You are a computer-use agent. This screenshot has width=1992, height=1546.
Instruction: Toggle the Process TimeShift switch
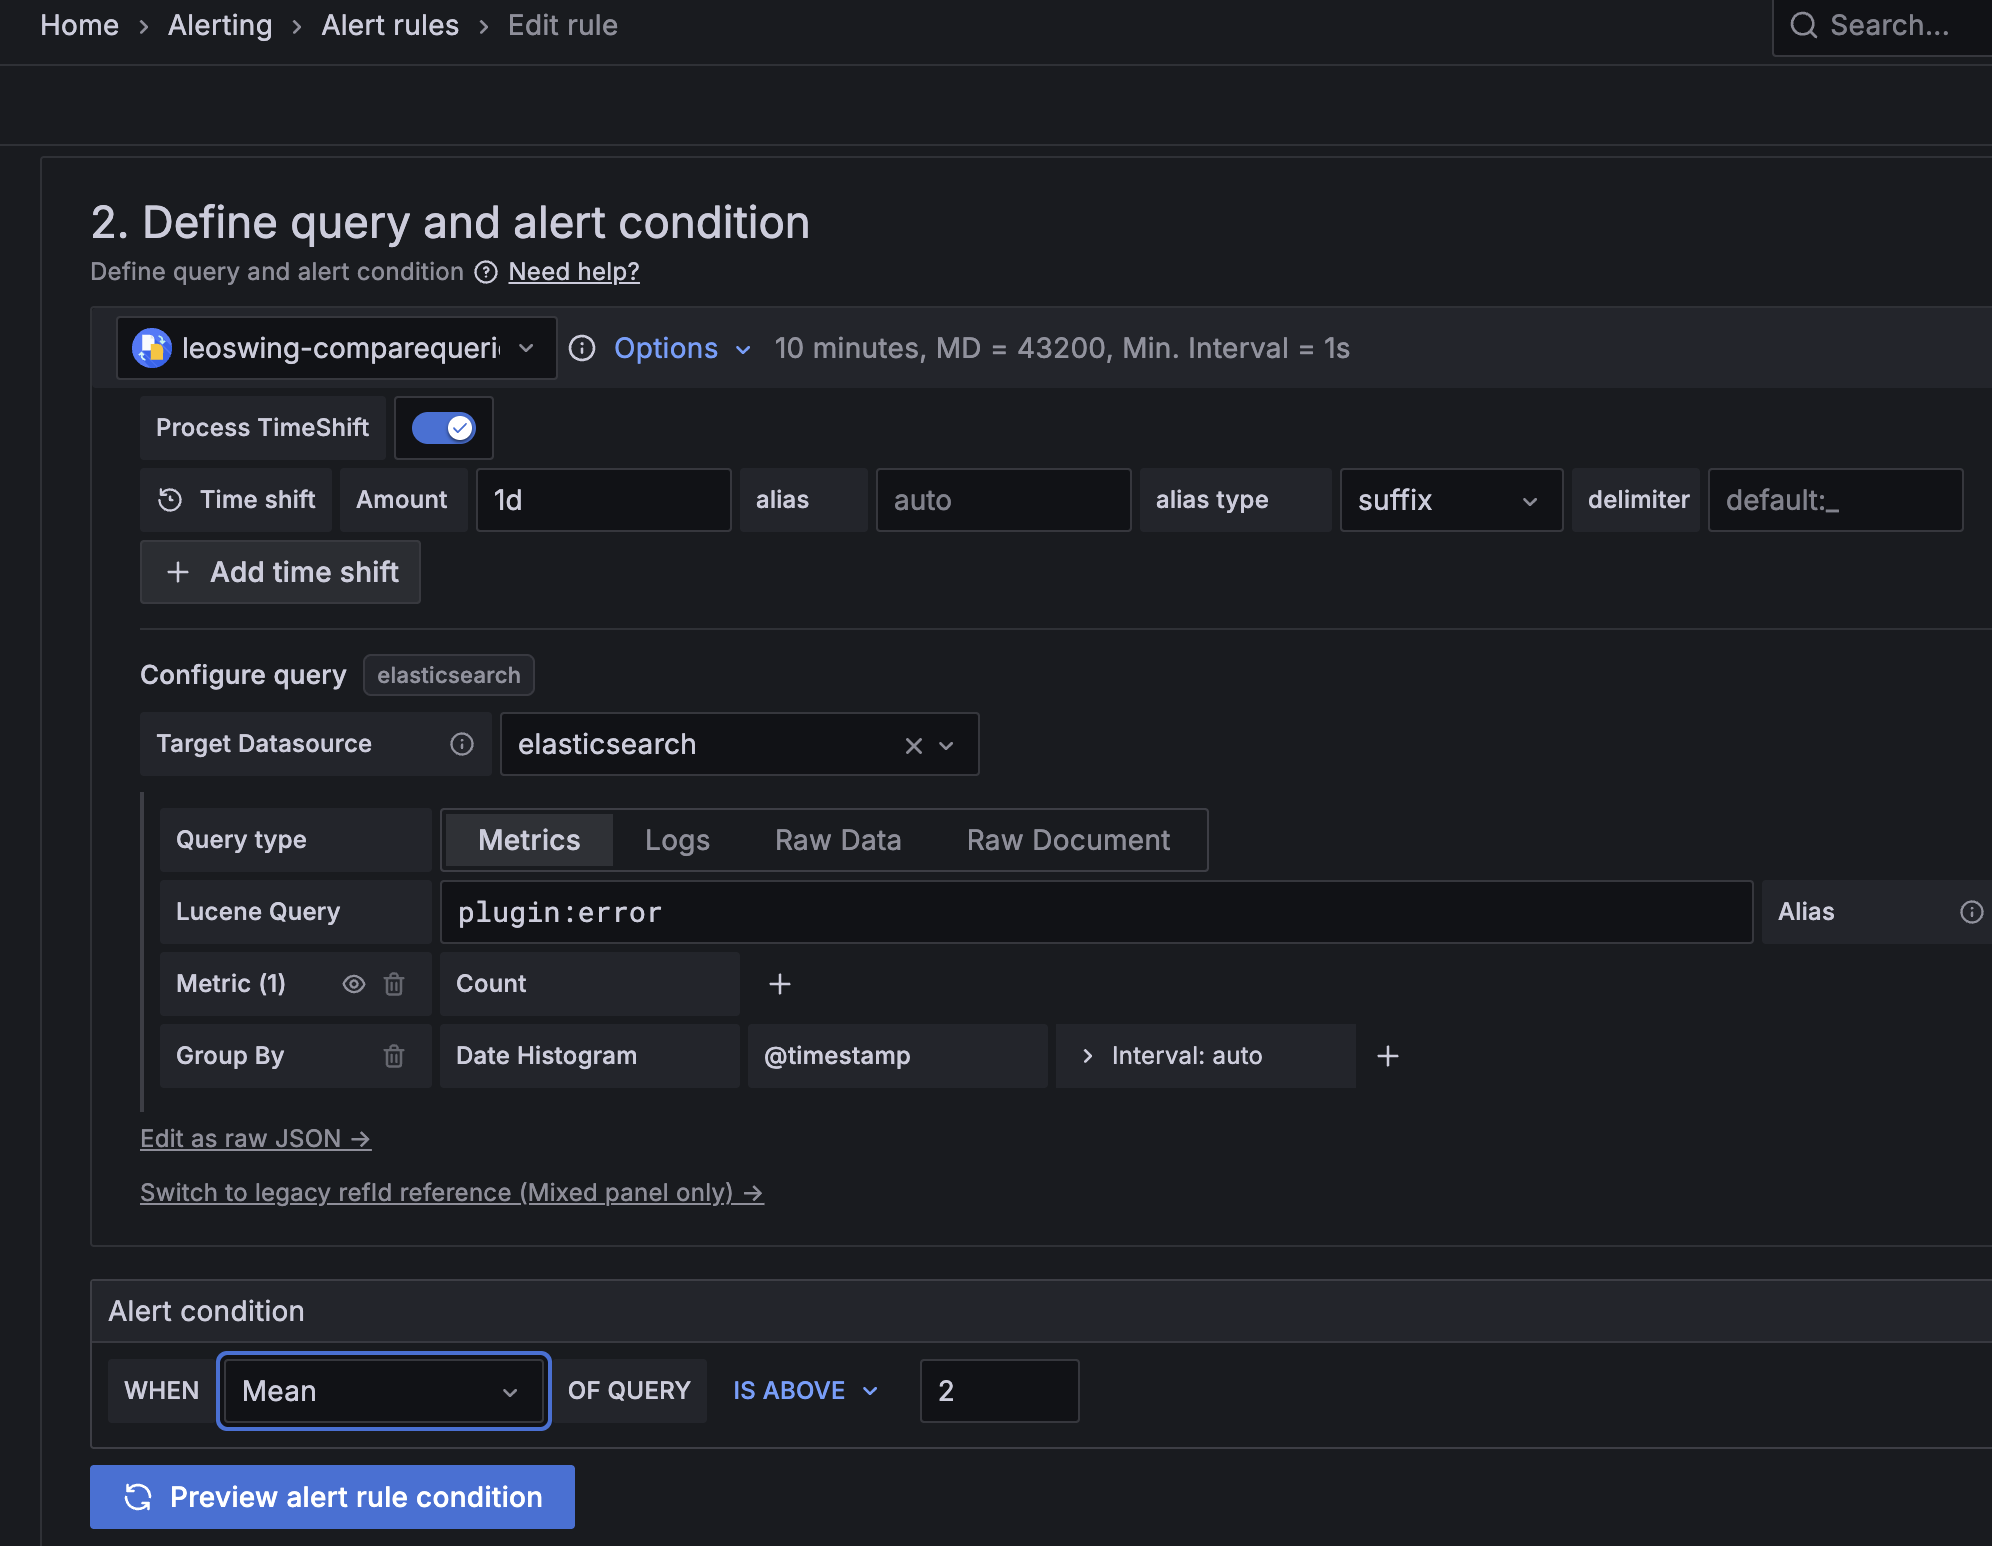coord(443,428)
